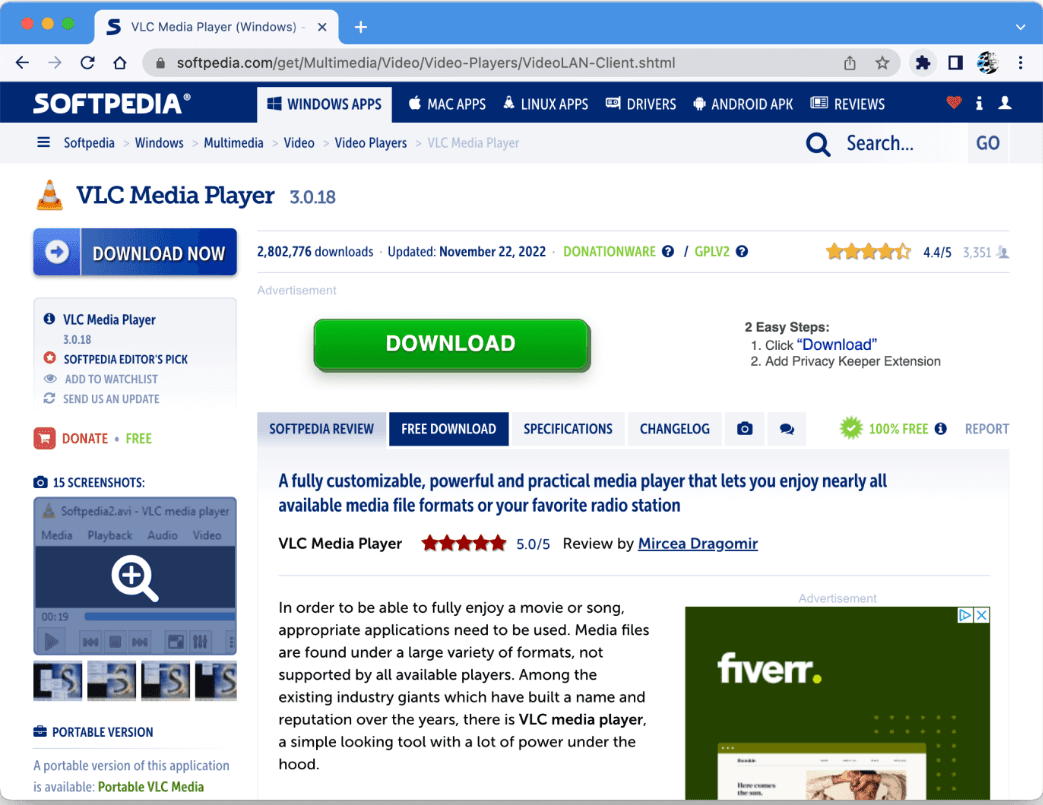
Task: Click the AdChoices icon on Fiverr ad
Action: pos(965,615)
